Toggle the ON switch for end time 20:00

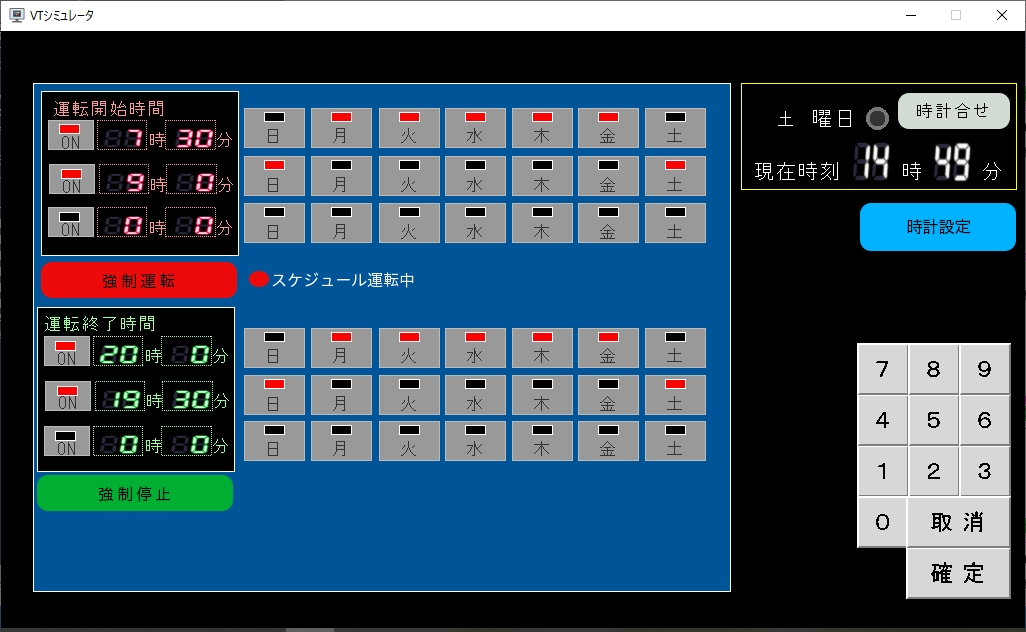pos(67,351)
